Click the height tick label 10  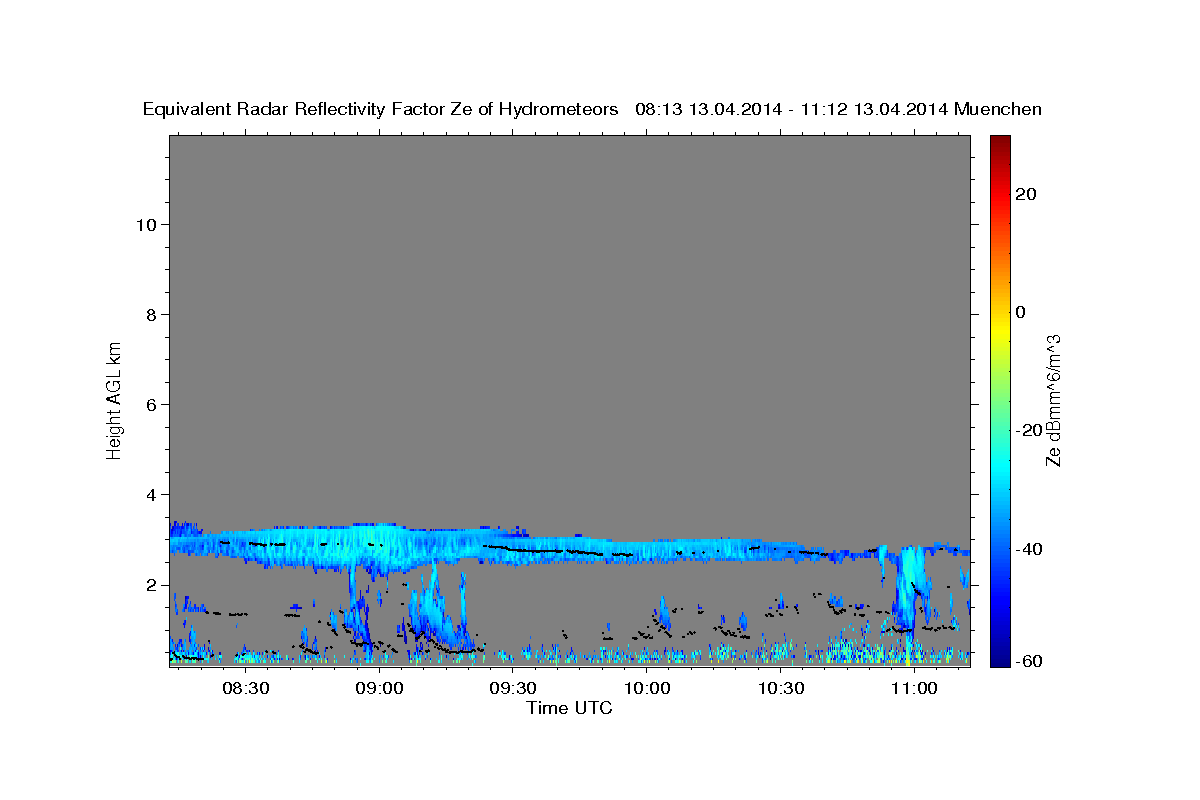click(145, 224)
